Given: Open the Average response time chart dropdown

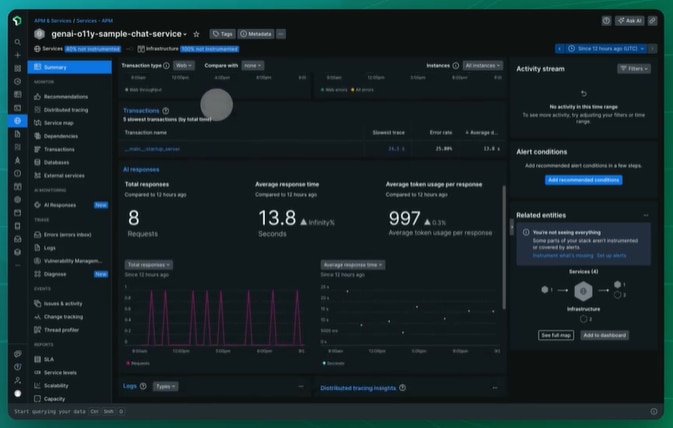Looking at the screenshot, I should [x=353, y=265].
